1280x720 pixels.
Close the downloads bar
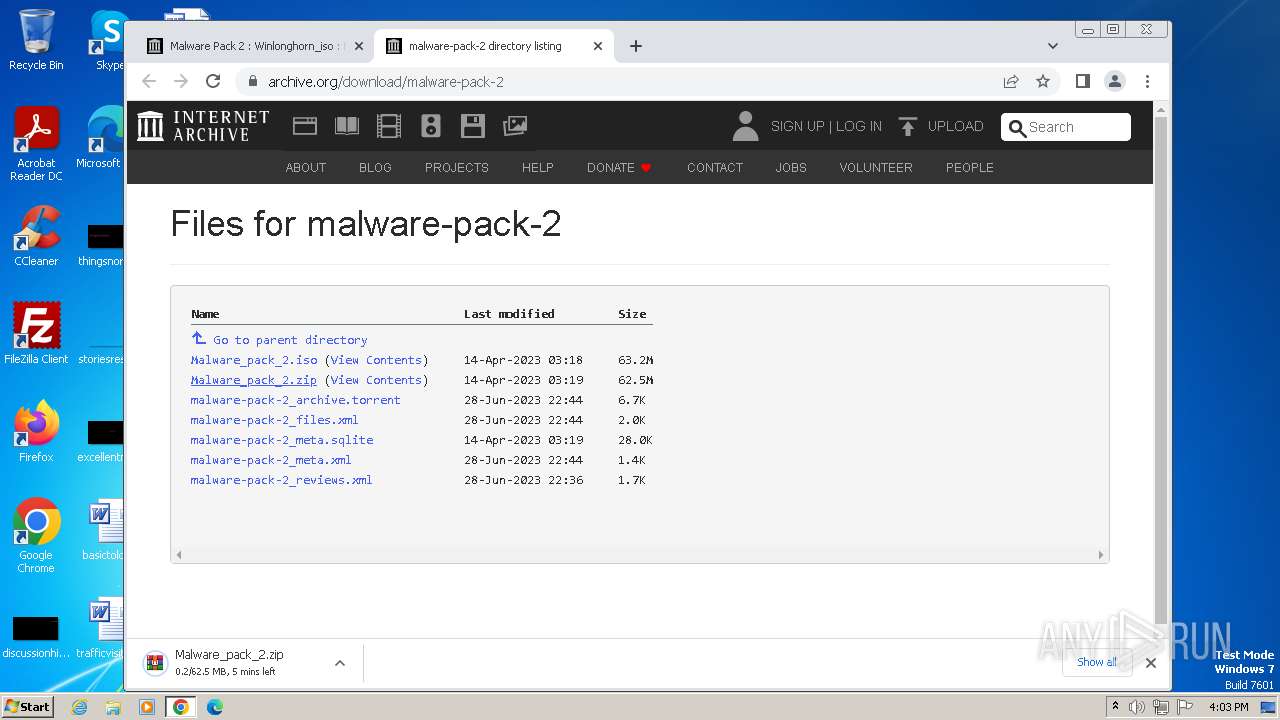pyautogui.click(x=1151, y=662)
